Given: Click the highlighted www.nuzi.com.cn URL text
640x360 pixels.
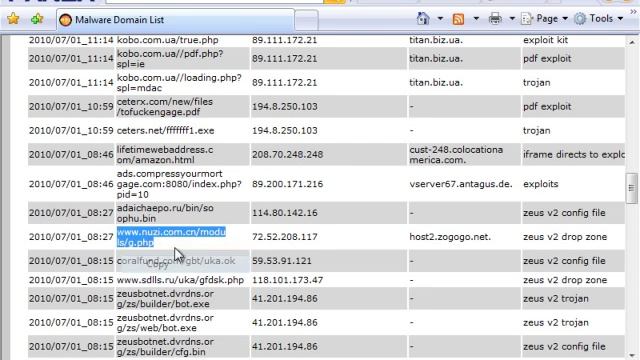Looking at the screenshot, I should (171, 237).
